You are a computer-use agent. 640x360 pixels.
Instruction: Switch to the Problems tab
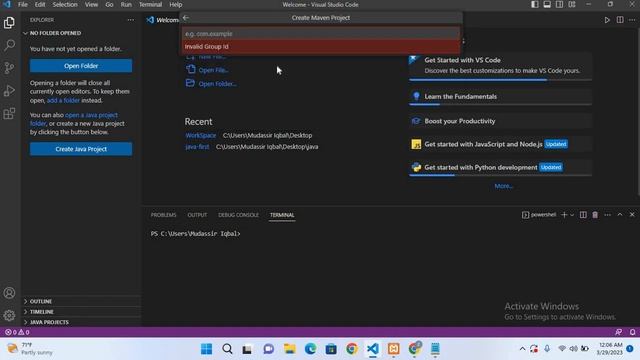click(163, 215)
